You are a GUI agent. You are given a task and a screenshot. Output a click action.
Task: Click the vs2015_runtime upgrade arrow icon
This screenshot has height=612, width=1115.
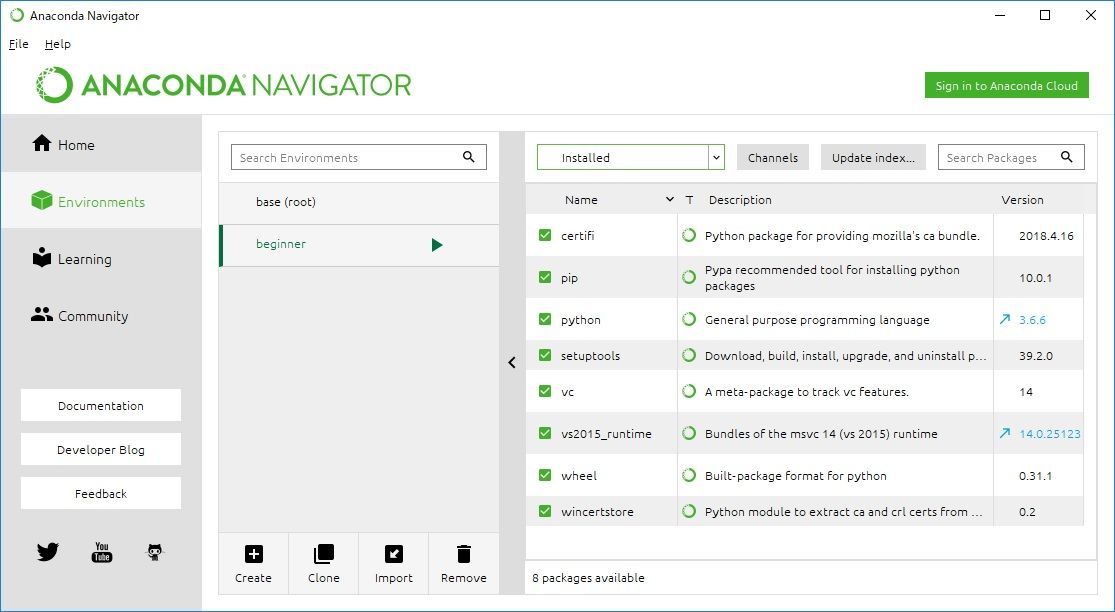[1005, 433]
